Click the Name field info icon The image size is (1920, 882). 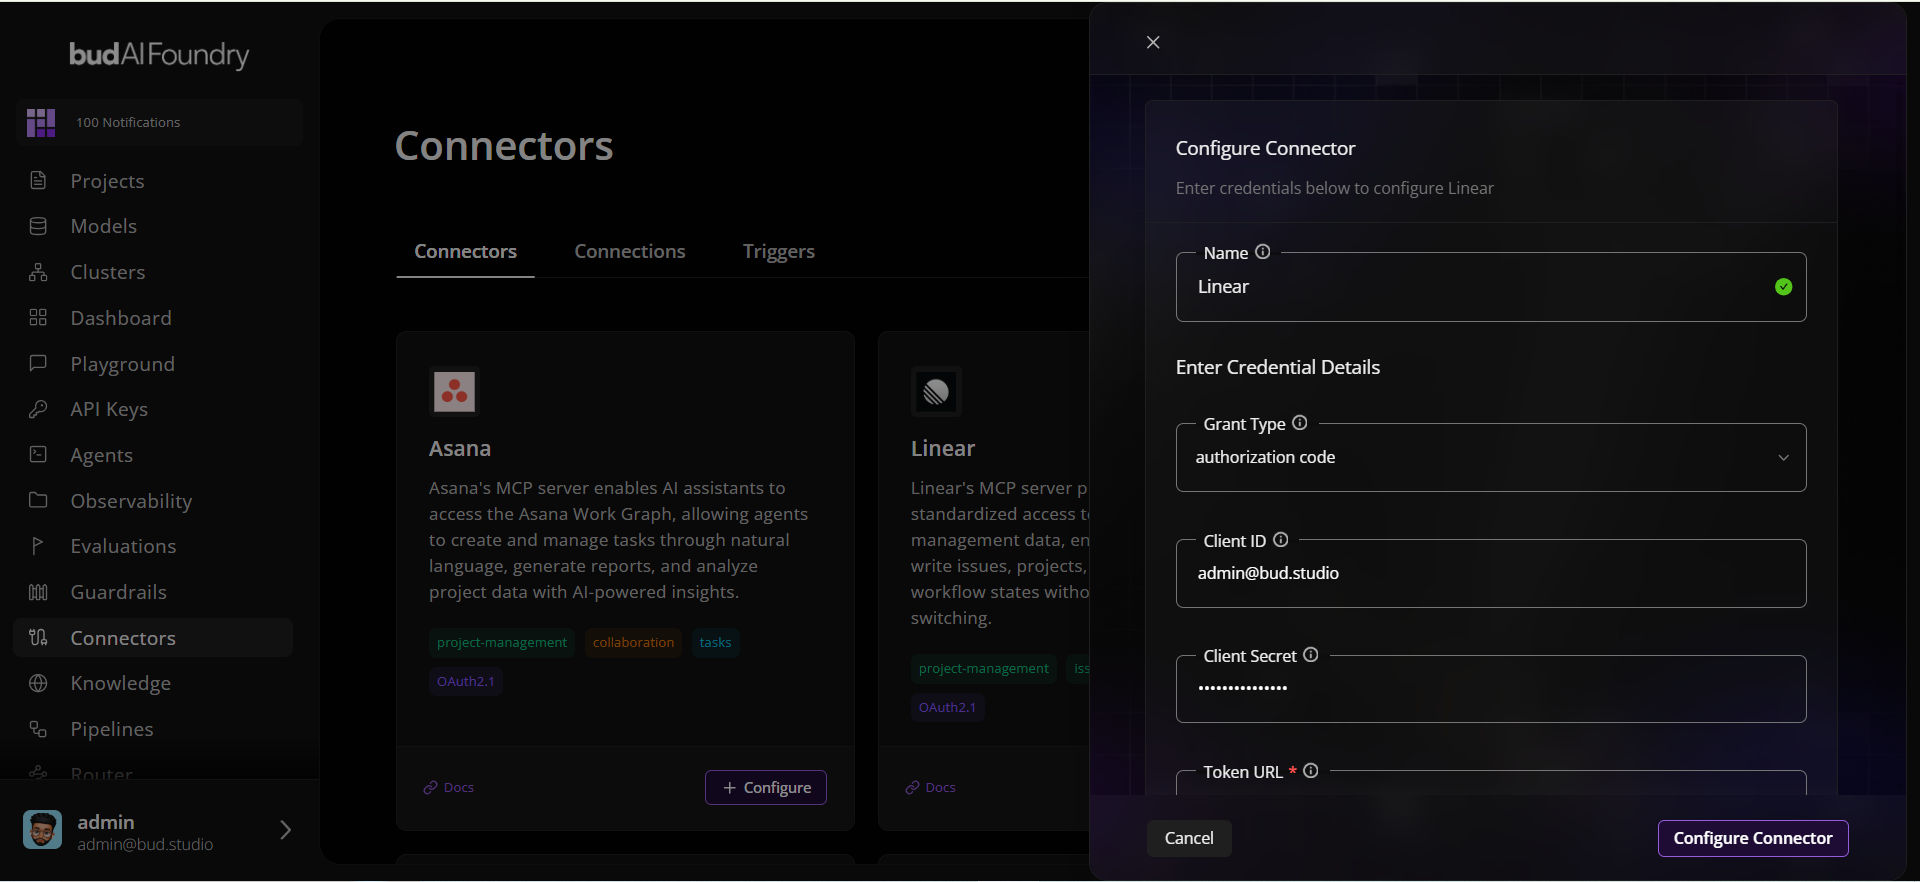[1263, 252]
